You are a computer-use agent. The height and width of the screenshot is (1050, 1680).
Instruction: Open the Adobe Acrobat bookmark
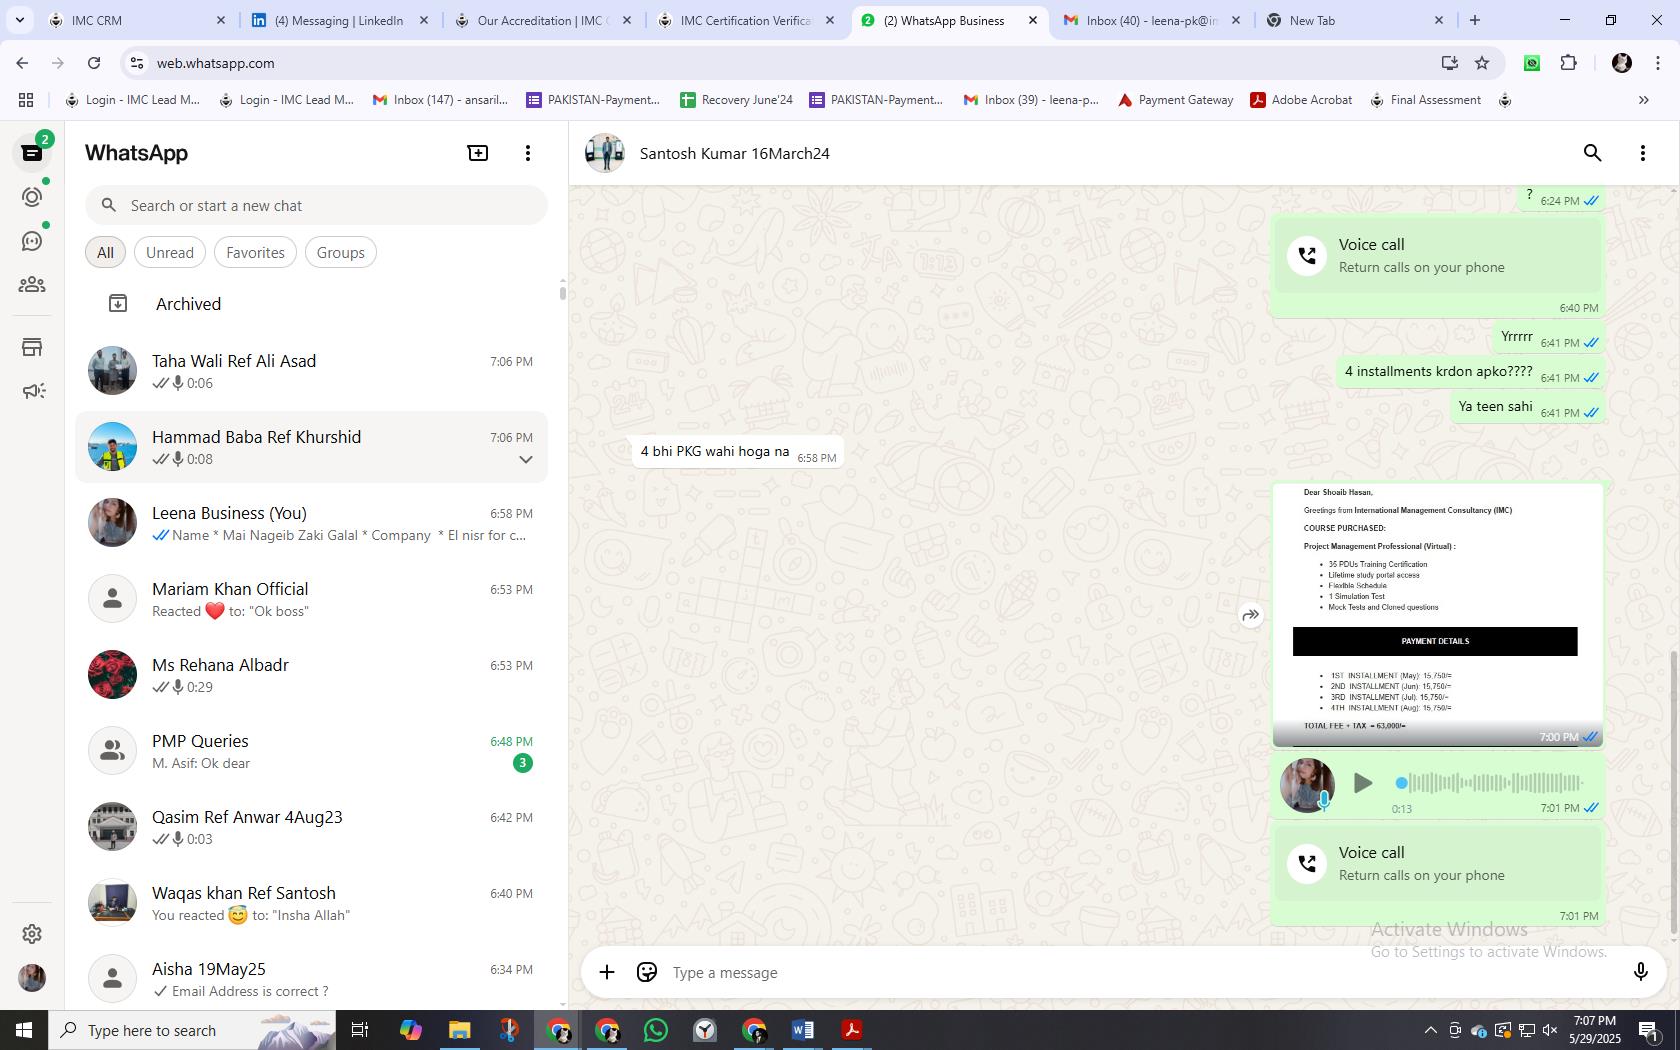1301,100
